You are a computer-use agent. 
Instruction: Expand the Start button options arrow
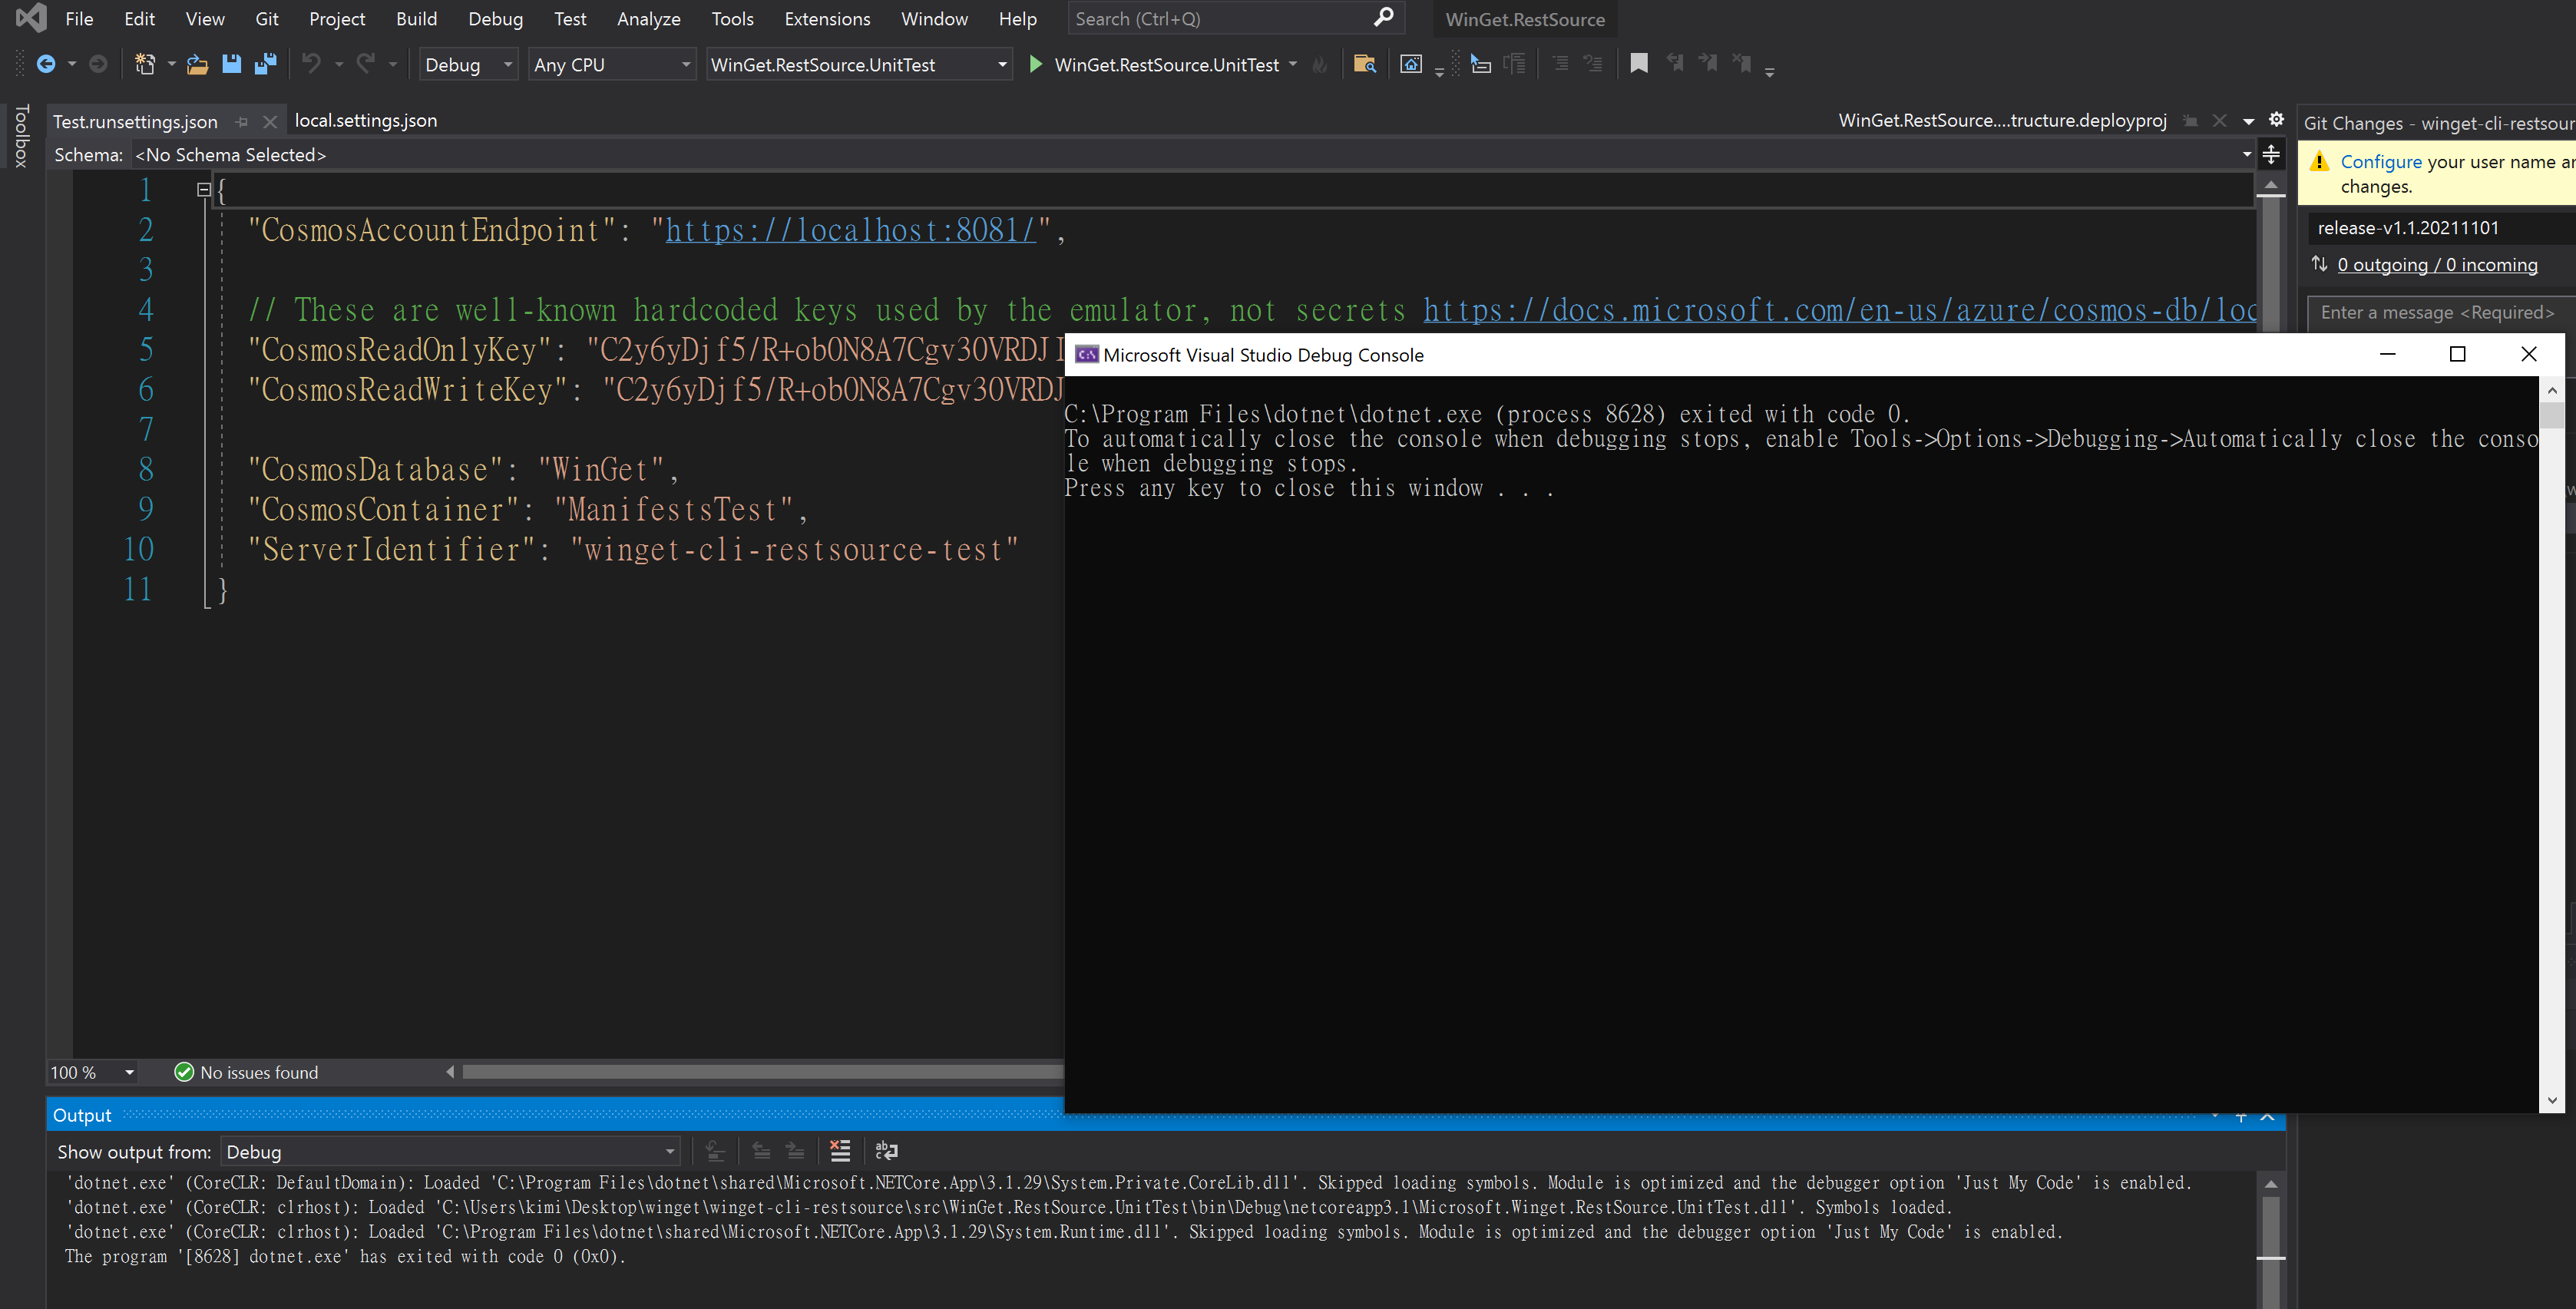point(1293,65)
